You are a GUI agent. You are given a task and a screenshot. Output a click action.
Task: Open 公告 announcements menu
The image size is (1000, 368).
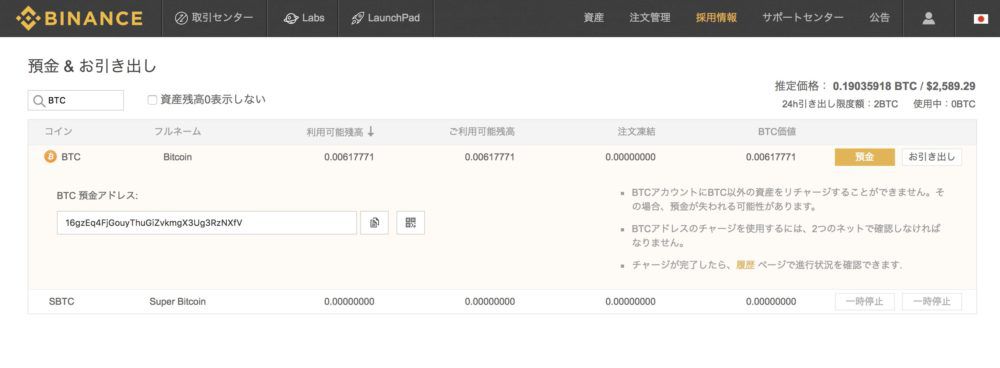[879, 18]
